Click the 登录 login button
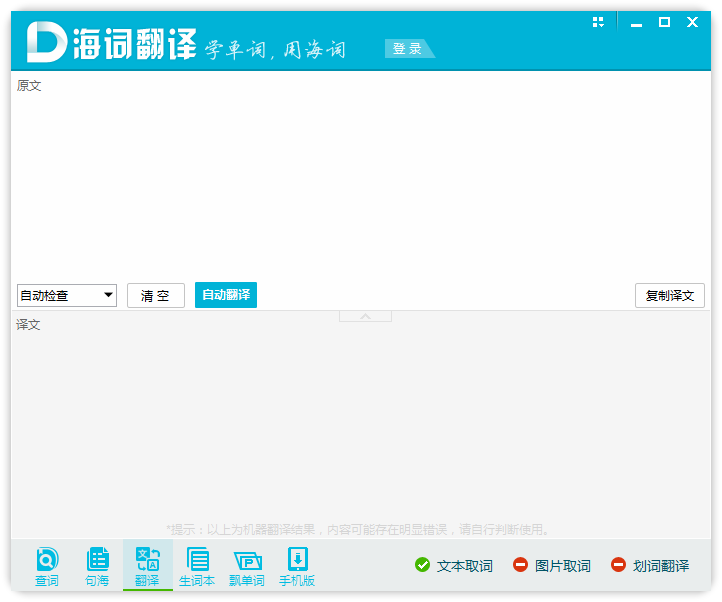 click(408, 48)
